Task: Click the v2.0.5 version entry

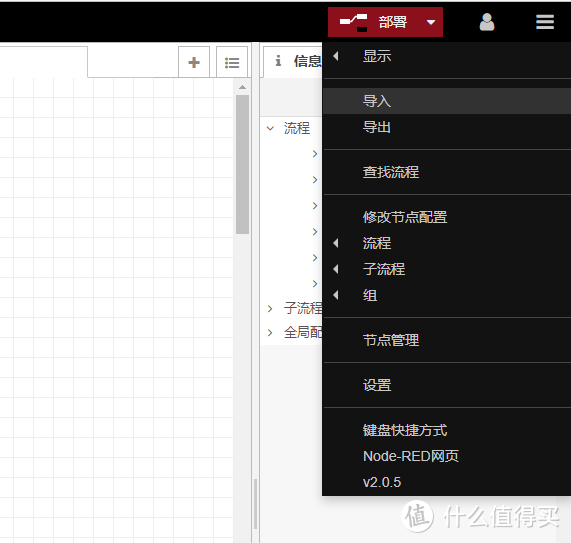Action: [x=447, y=482]
